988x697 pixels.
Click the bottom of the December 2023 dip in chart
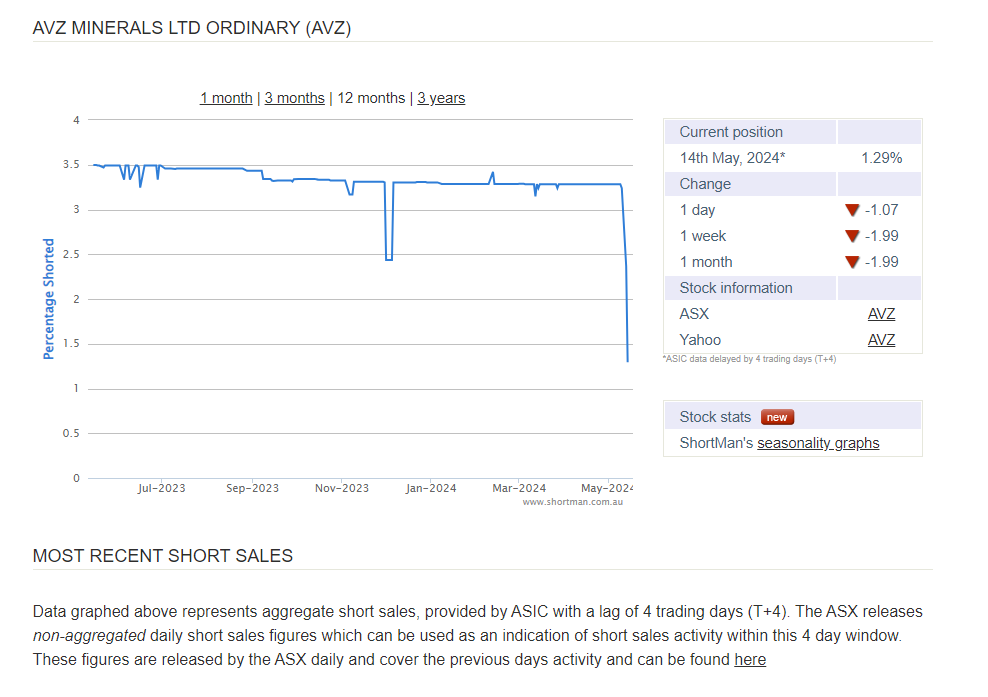388,260
